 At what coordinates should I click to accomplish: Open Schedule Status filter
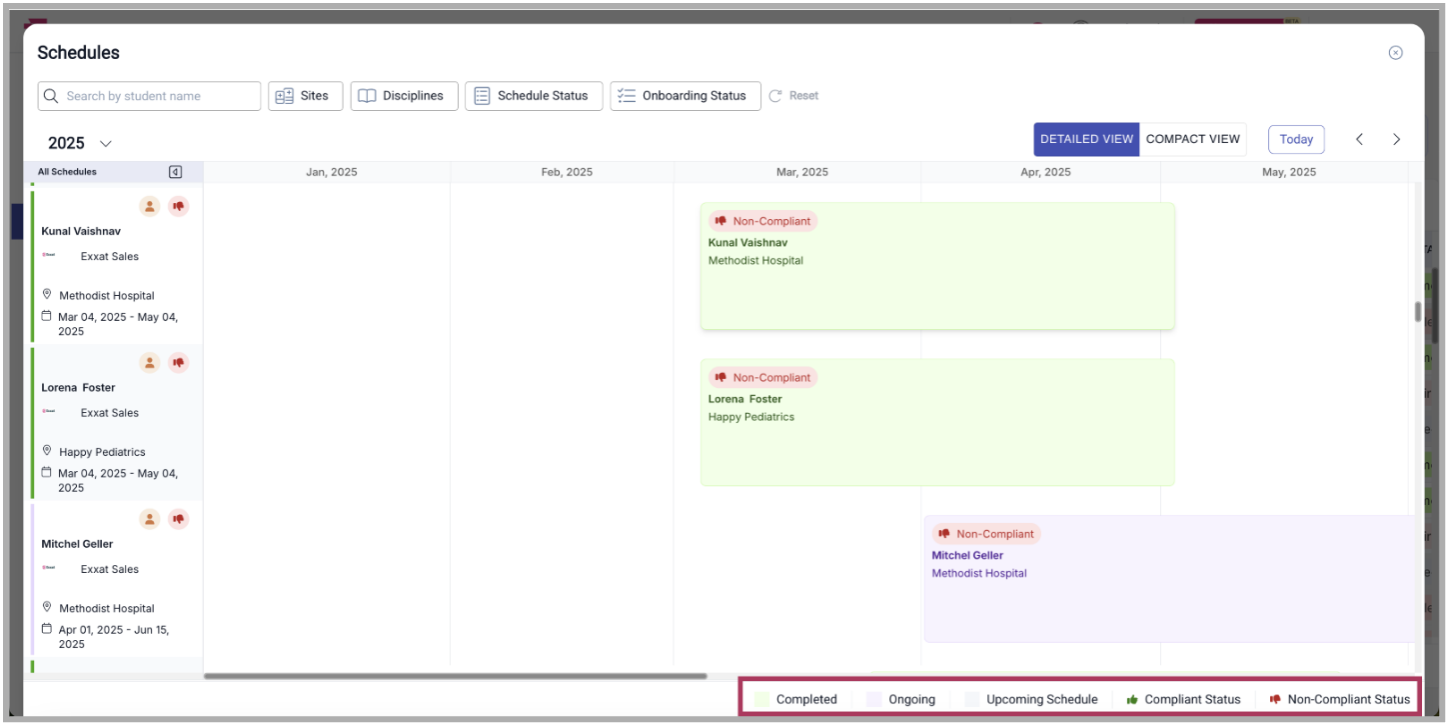533,96
